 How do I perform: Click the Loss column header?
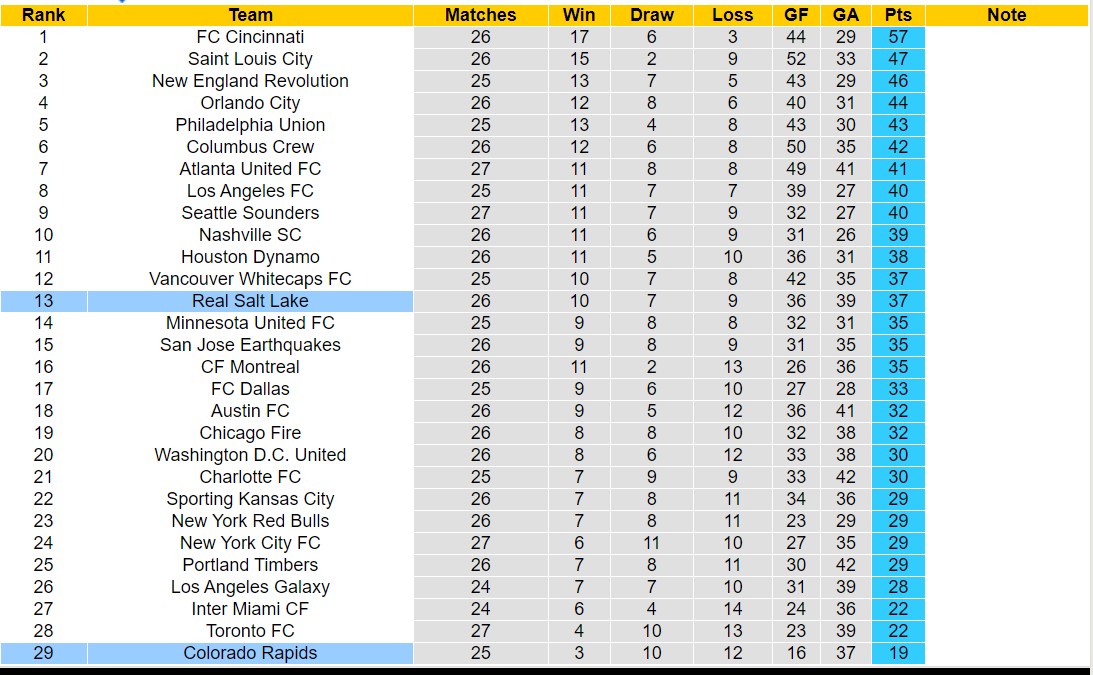pyautogui.click(x=732, y=15)
